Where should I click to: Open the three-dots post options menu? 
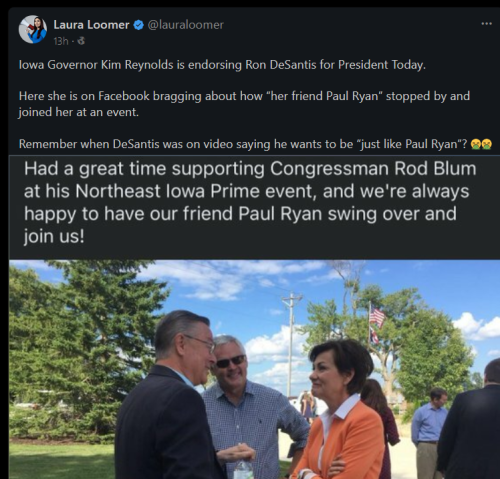pos(486,24)
